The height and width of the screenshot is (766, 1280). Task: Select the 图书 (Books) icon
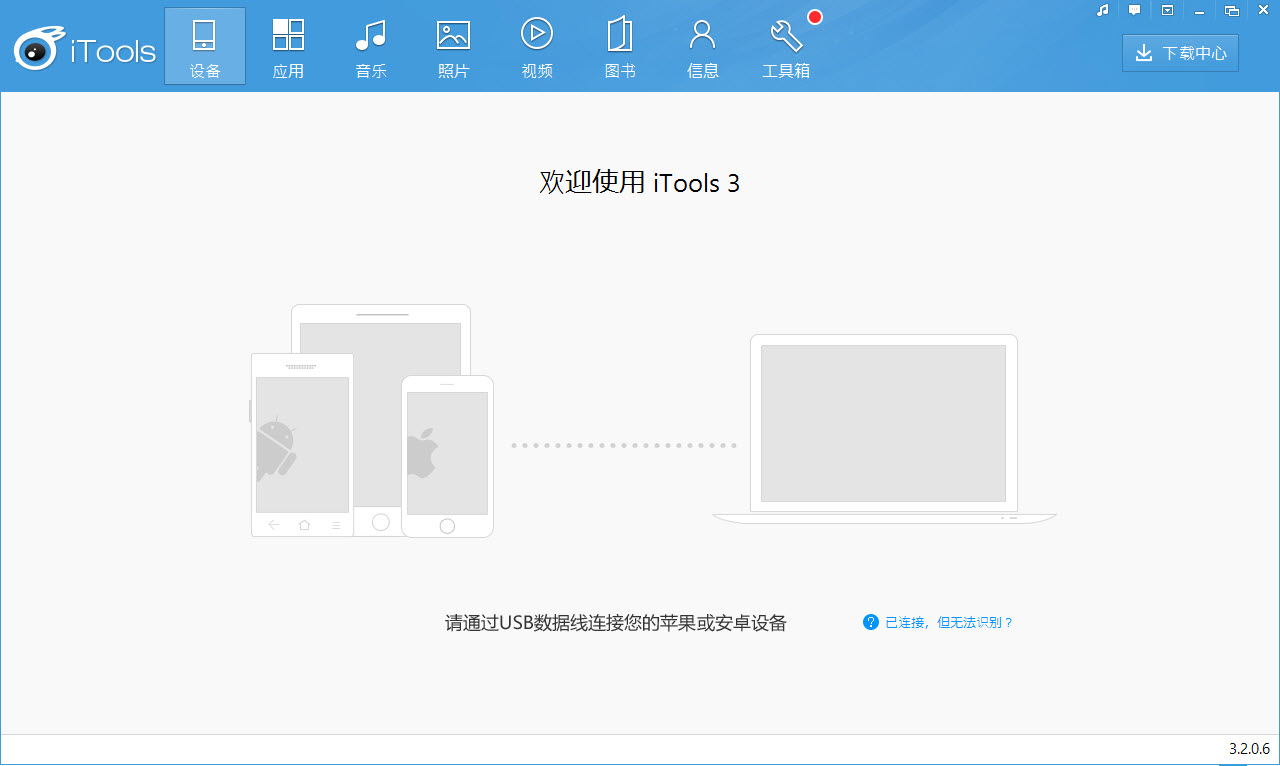pos(620,45)
